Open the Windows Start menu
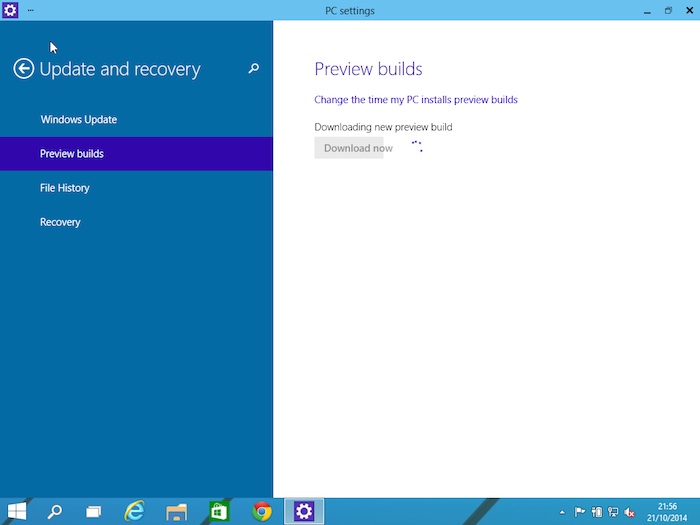Screen dimensions: 700x525 point(17,511)
